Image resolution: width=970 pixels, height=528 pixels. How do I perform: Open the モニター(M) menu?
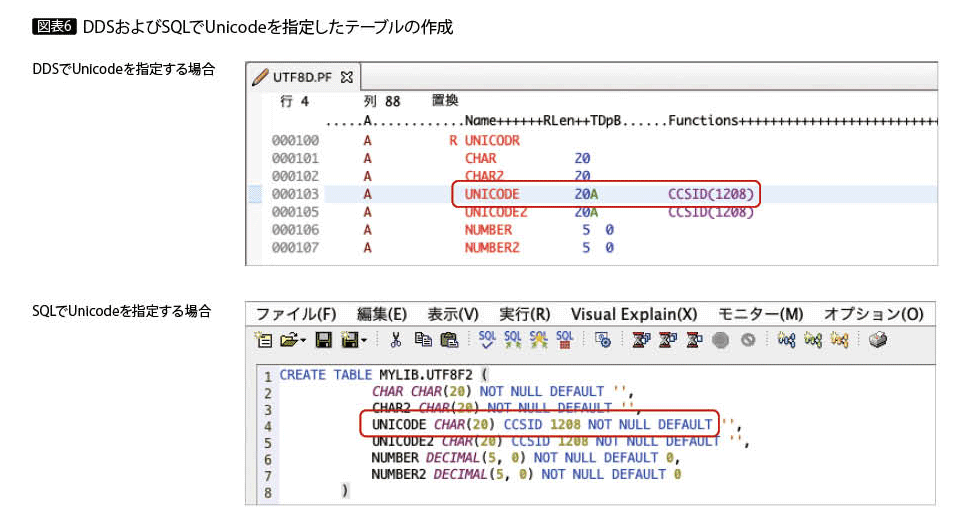tap(760, 314)
